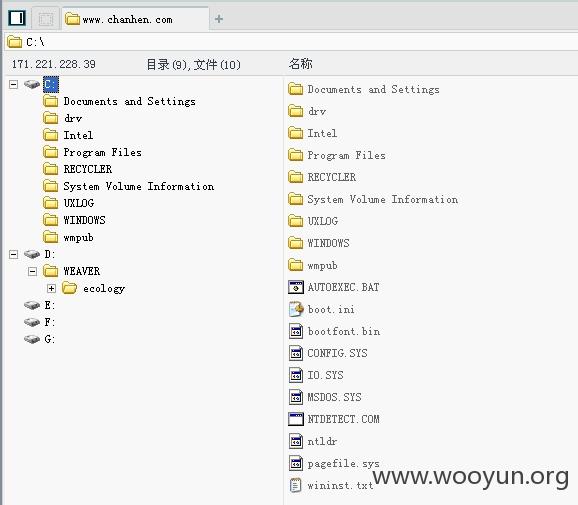The height and width of the screenshot is (505, 578).
Task: Click the C:\ path address field
Action: pyautogui.click(x=291, y=42)
